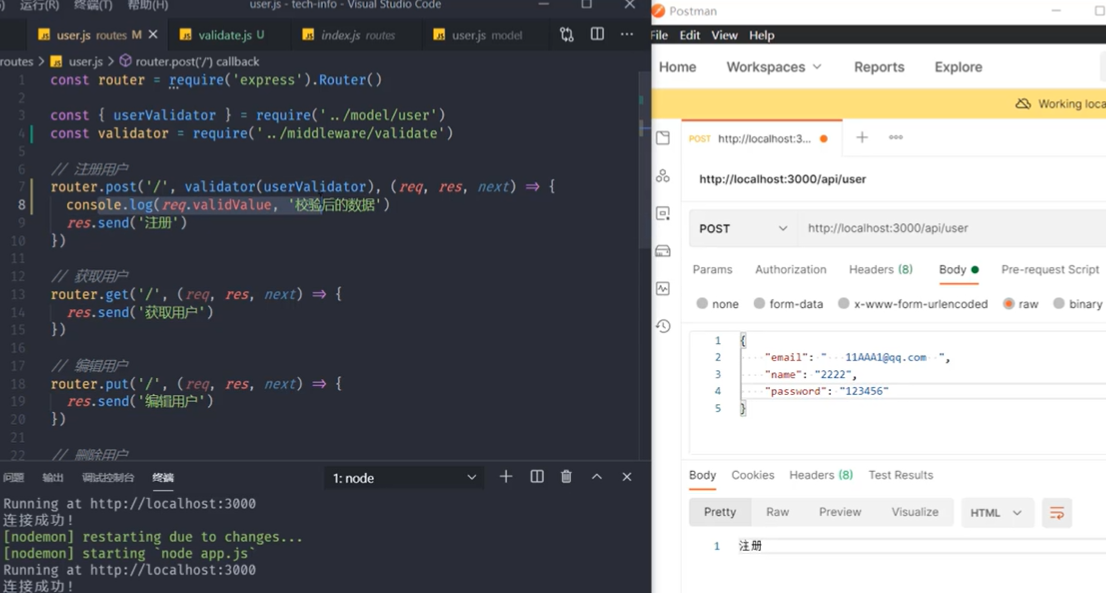Open the request Authorization tab
This screenshot has height=593, width=1106.
pos(791,269)
